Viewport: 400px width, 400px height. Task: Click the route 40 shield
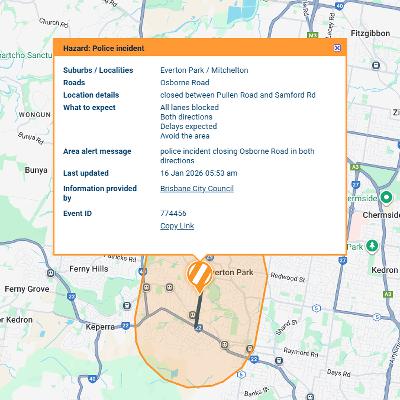click(x=339, y=6)
